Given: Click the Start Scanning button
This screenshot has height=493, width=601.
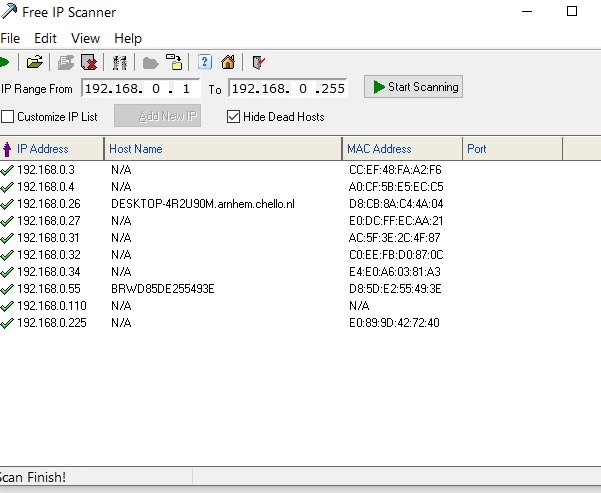Looking at the screenshot, I should point(413,87).
